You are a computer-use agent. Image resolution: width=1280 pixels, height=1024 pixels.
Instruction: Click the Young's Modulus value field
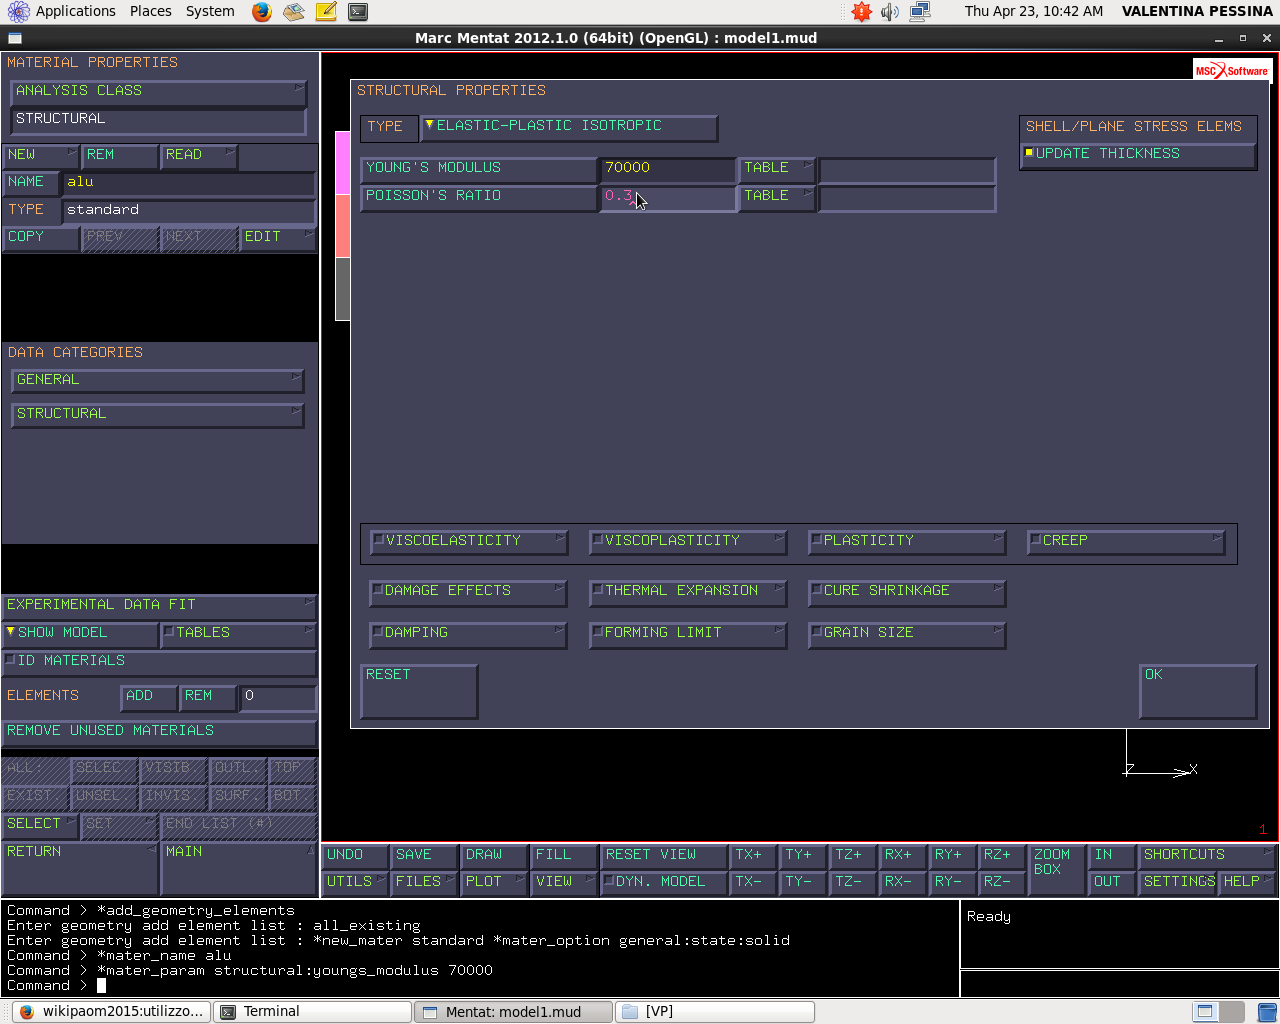667,169
